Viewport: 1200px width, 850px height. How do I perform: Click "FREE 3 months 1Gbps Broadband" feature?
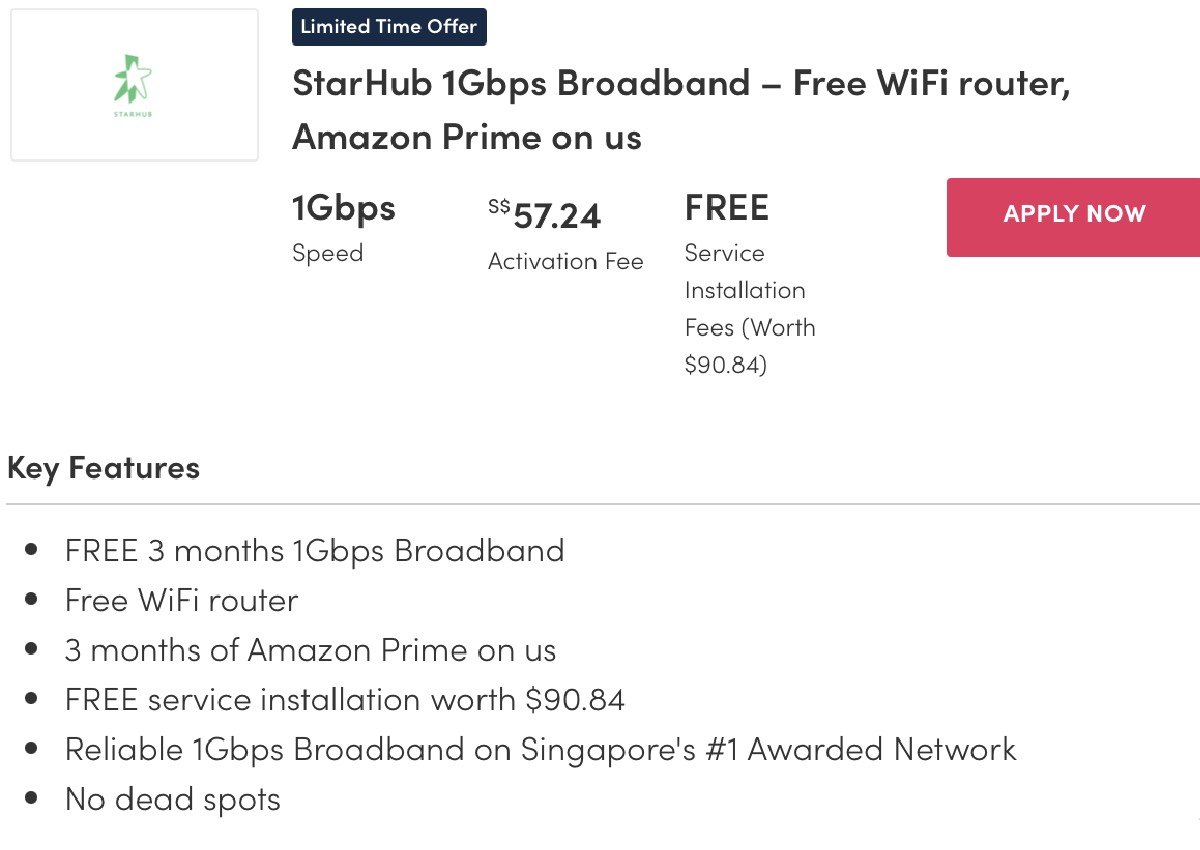[x=314, y=550]
